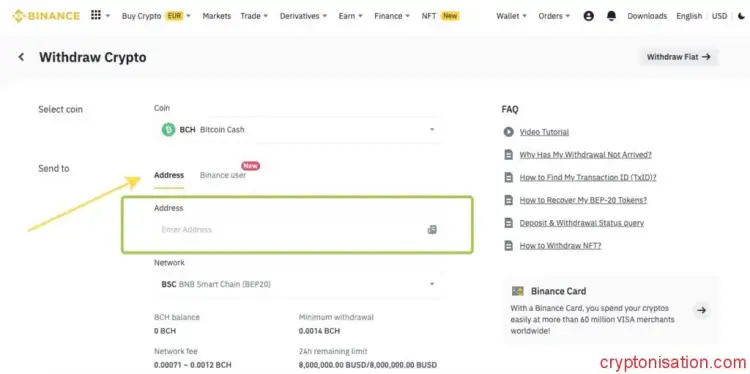750x374 pixels.
Task: Open the Video Tutorial link
Action: (x=544, y=132)
